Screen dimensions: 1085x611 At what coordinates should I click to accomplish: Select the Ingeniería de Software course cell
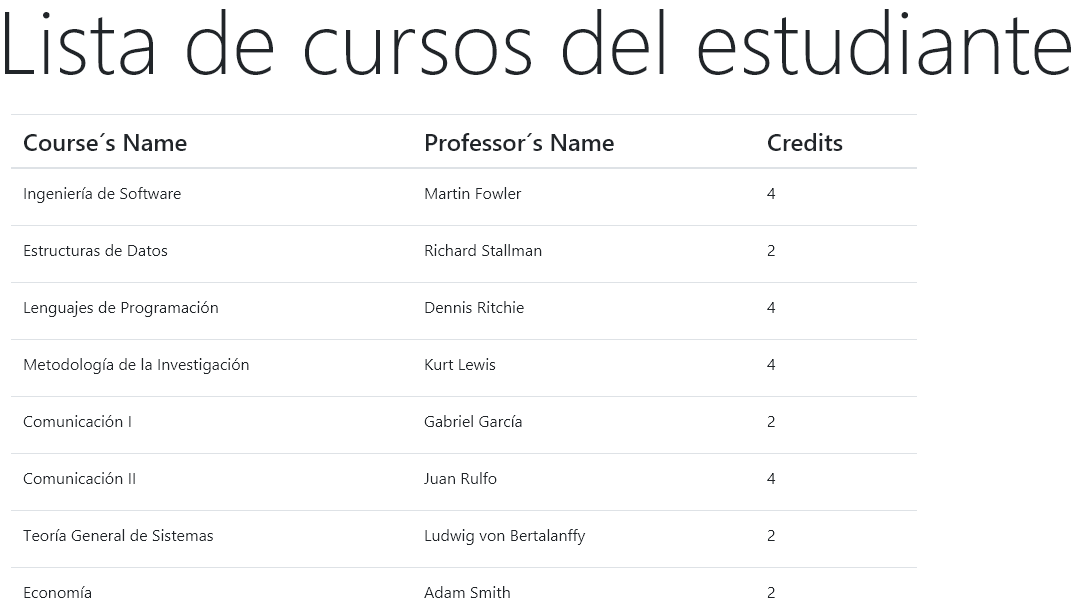pos(102,194)
